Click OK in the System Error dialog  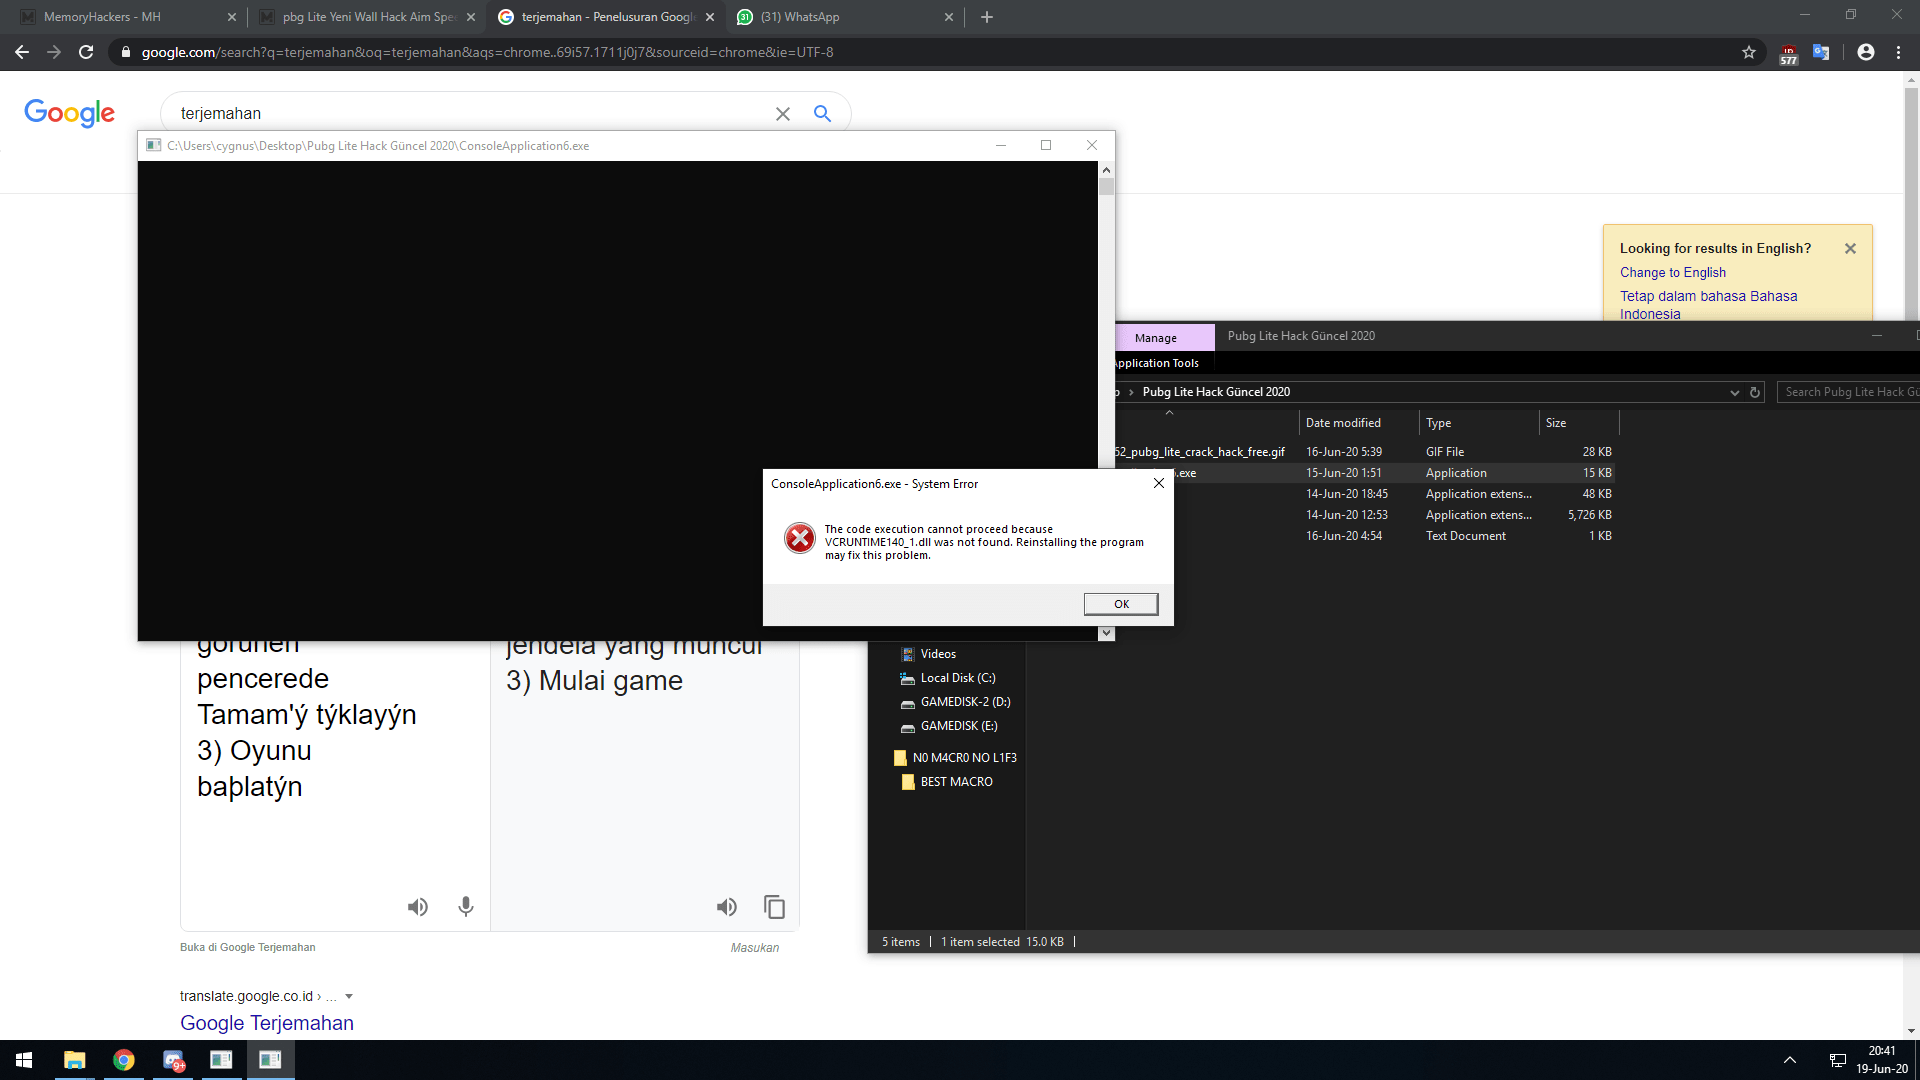[1121, 604]
